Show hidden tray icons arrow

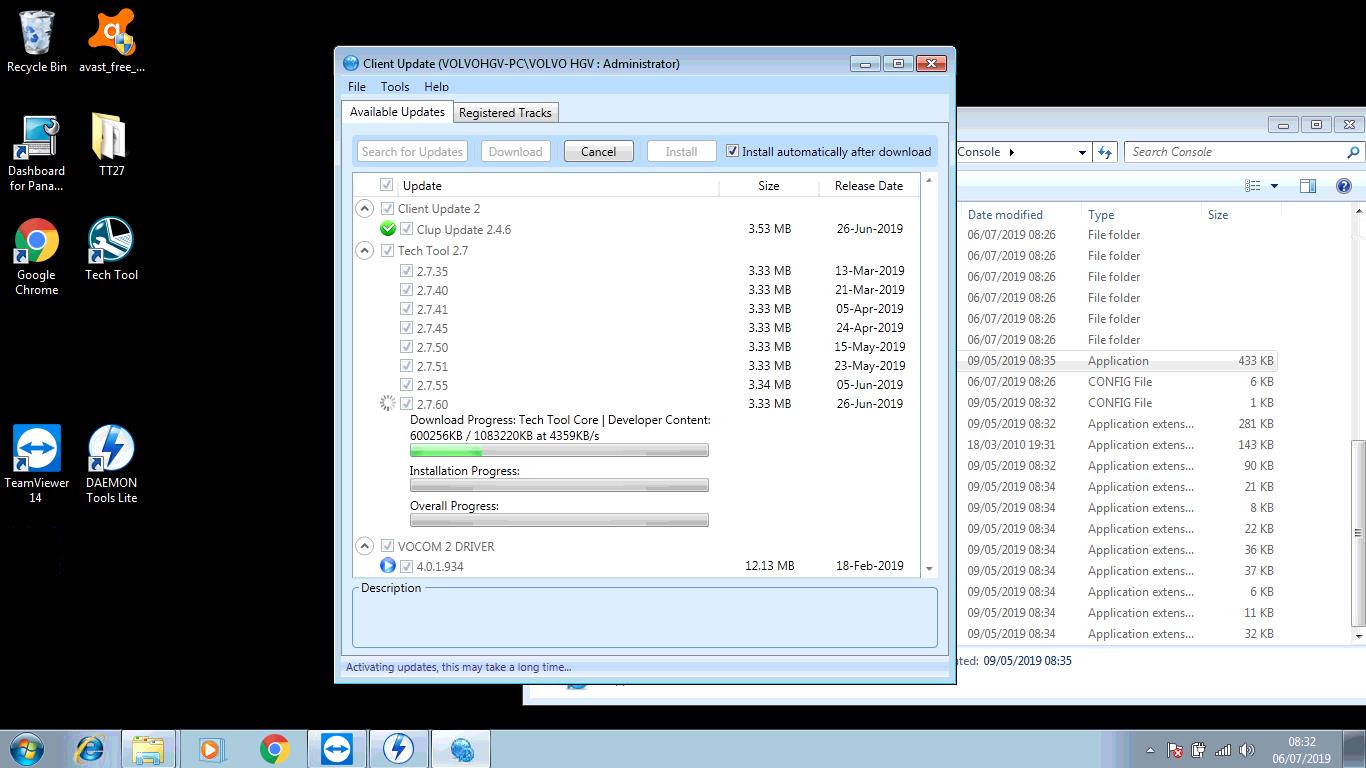1150,750
